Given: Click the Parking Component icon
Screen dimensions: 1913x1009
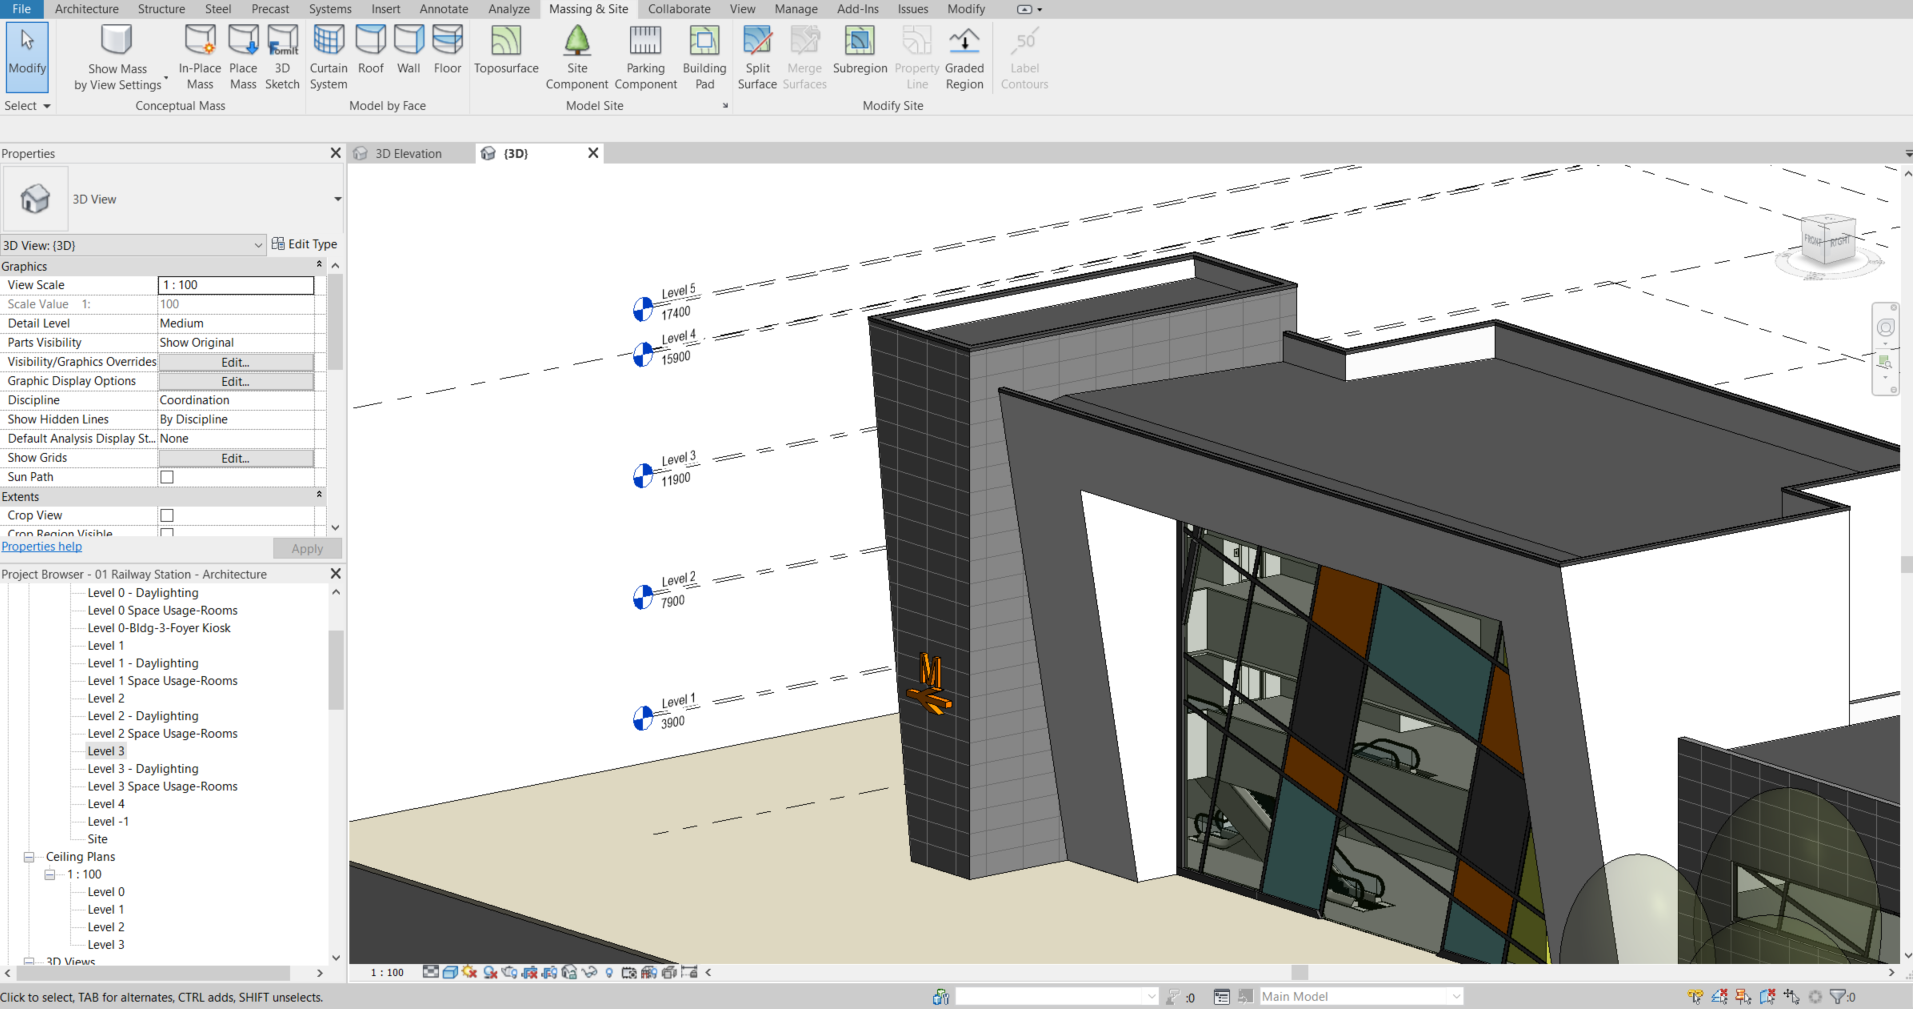Looking at the screenshot, I should [645, 42].
